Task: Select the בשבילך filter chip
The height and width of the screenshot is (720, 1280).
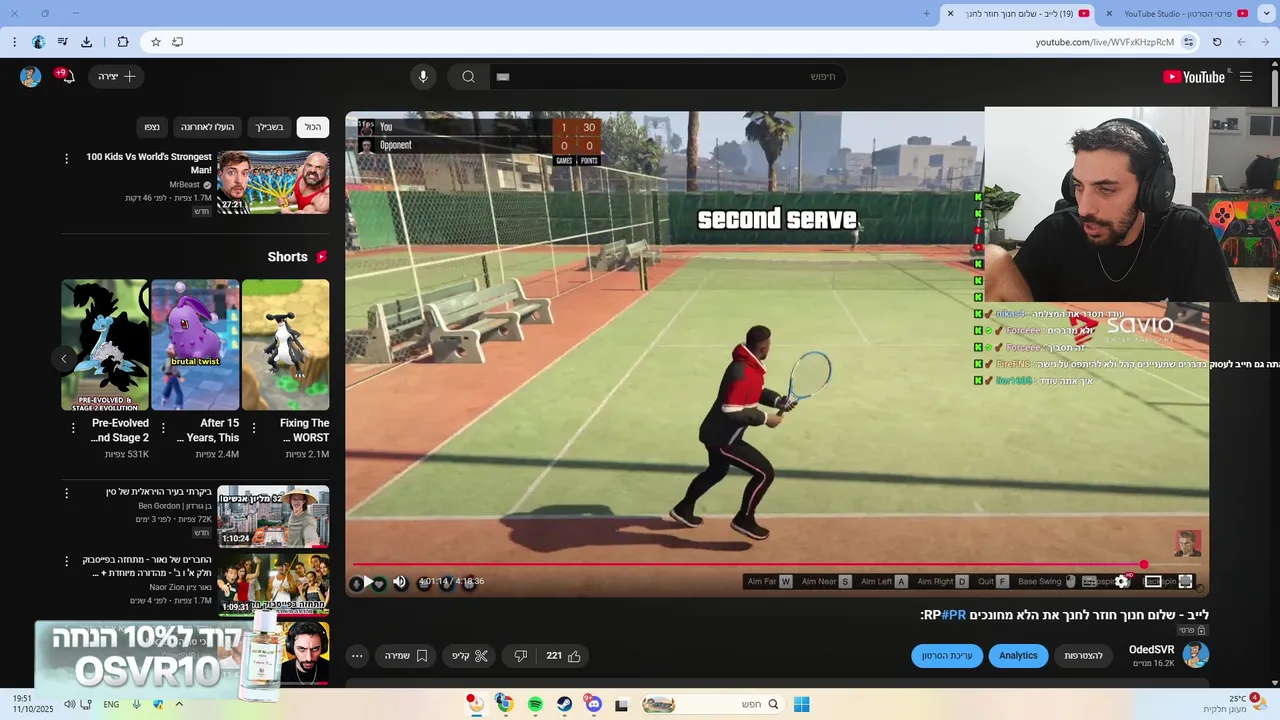Action: tap(269, 127)
